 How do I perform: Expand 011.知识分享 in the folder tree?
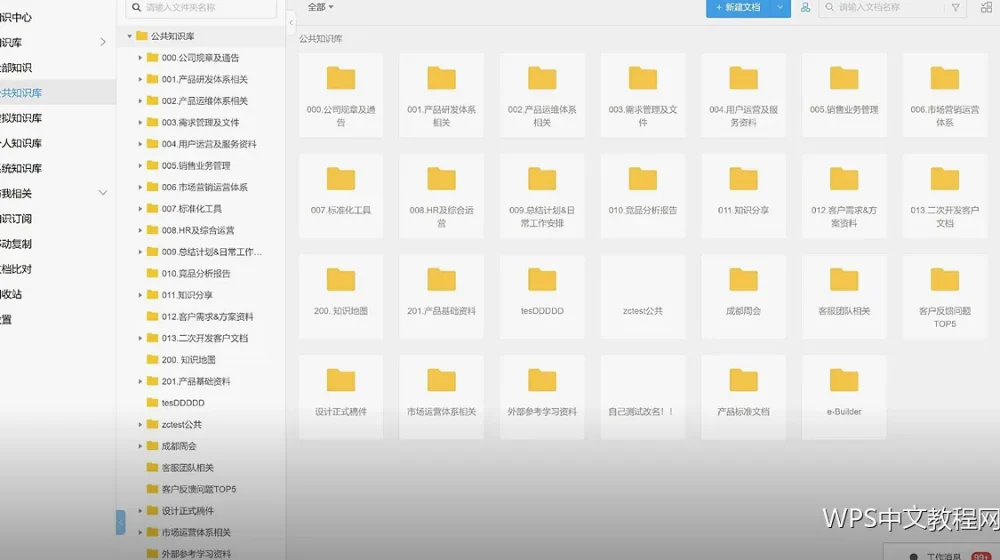click(140, 295)
